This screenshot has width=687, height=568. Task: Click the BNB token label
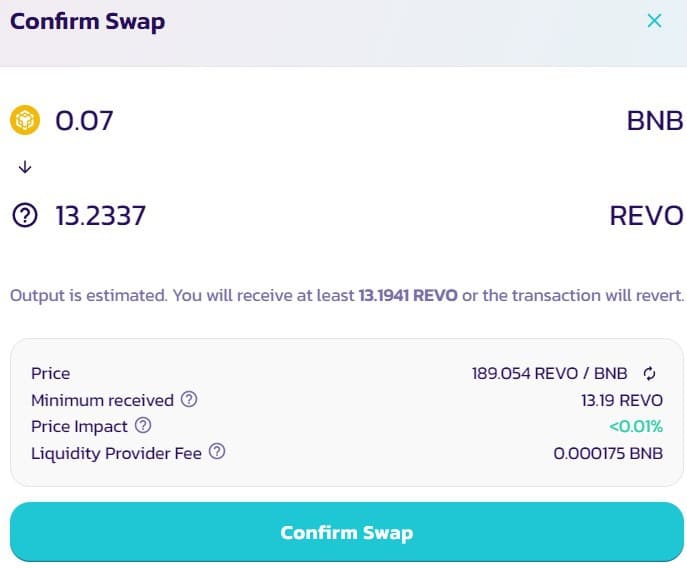tap(655, 121)
